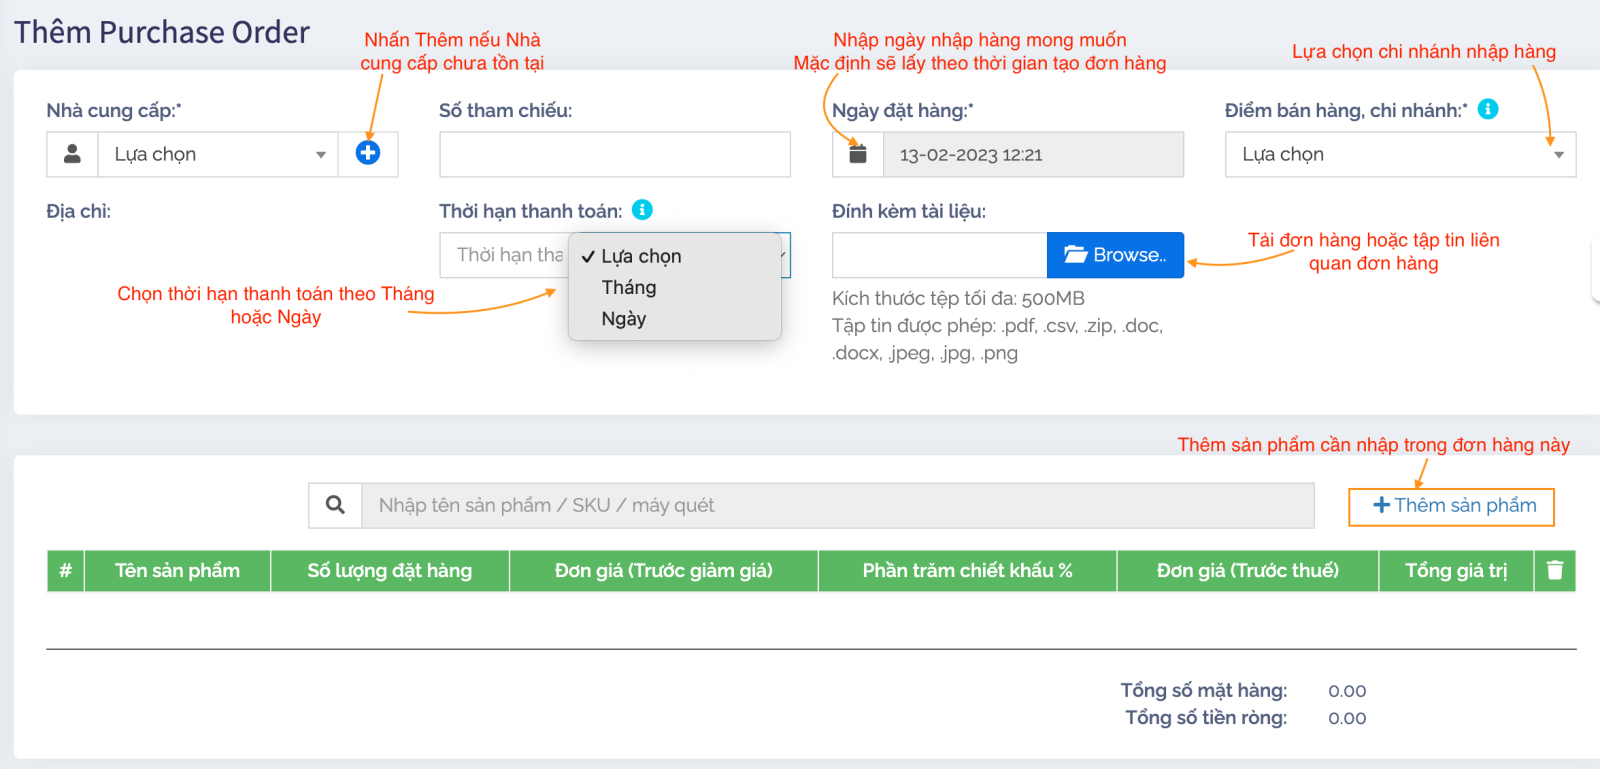Focus the Số tham chiếu input field
This screenshot has height=769, width=1600.
point(614,154)
